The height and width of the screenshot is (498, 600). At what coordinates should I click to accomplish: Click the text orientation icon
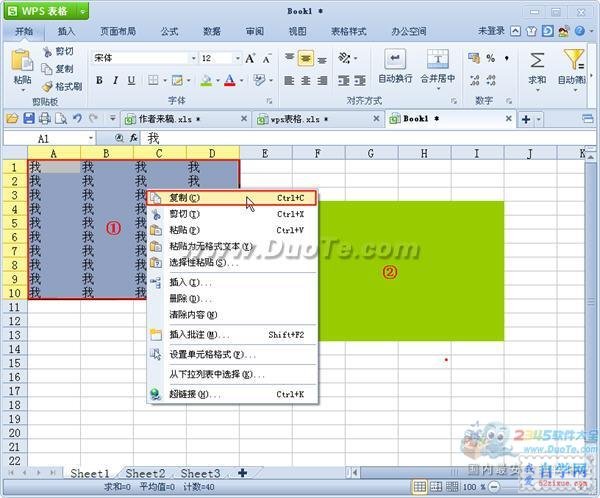pos(344,58)
